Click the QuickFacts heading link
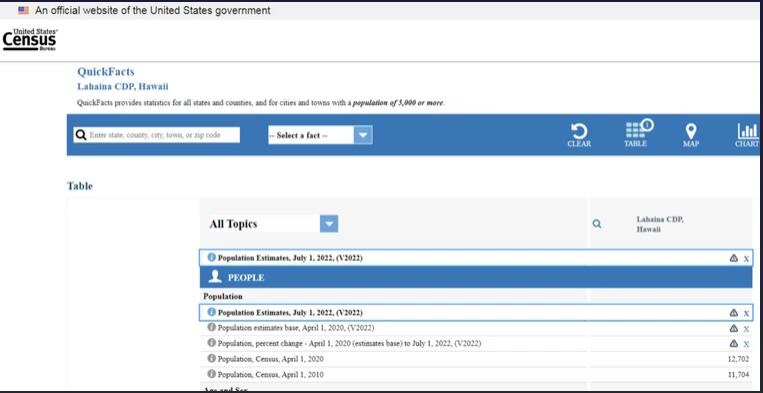Viewport: 763px width, 393px height. click(106, 72)
